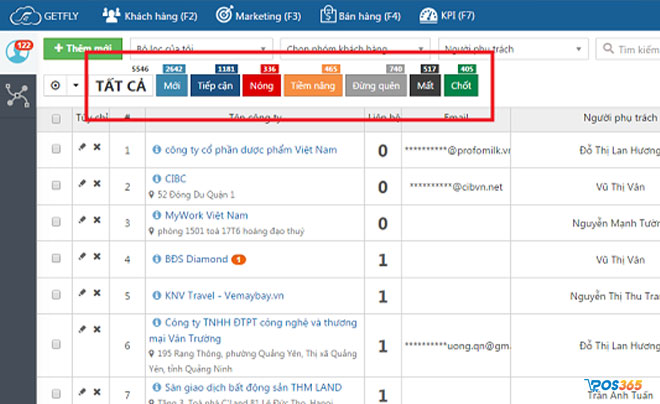Click info icon beside BĐS Diamond
This screenshot has width=660, height=404.
(157, 259)
